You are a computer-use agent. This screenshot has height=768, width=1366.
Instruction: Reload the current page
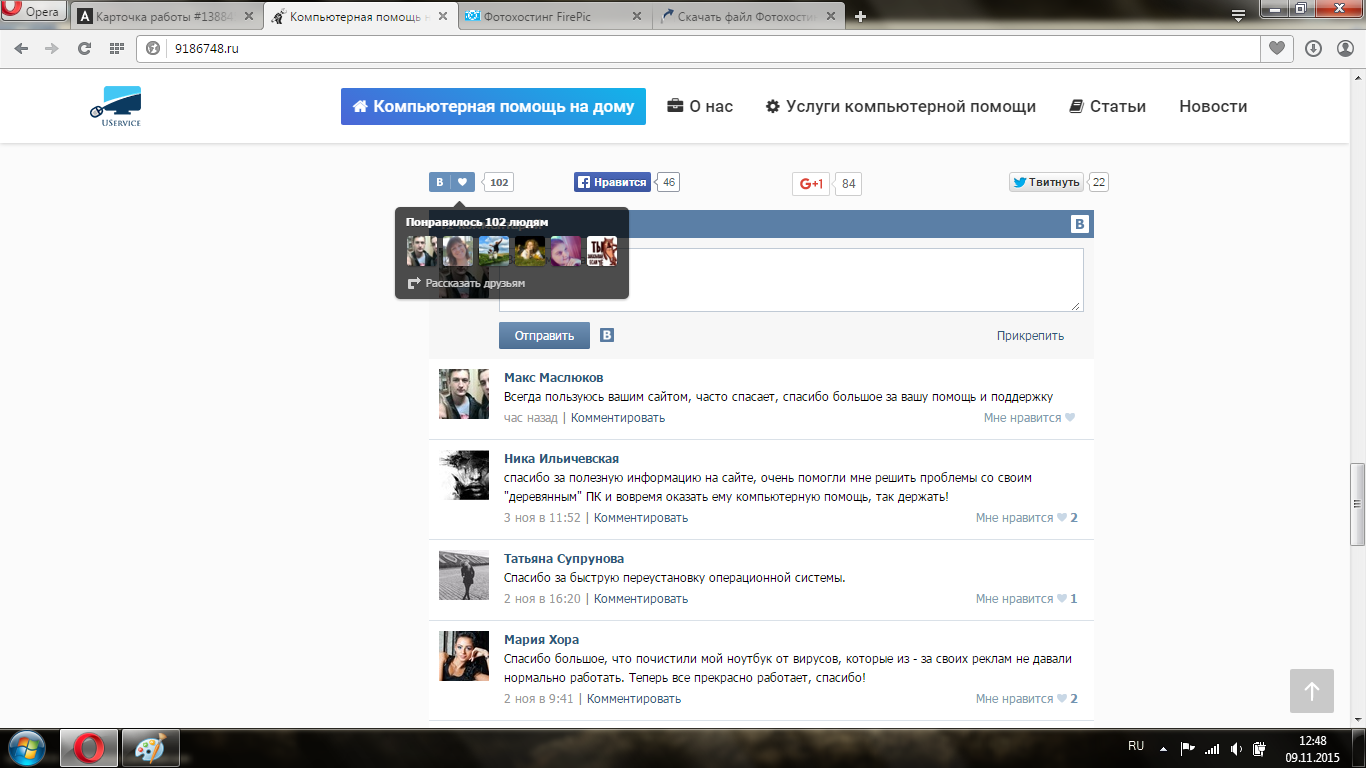point(84,48)
